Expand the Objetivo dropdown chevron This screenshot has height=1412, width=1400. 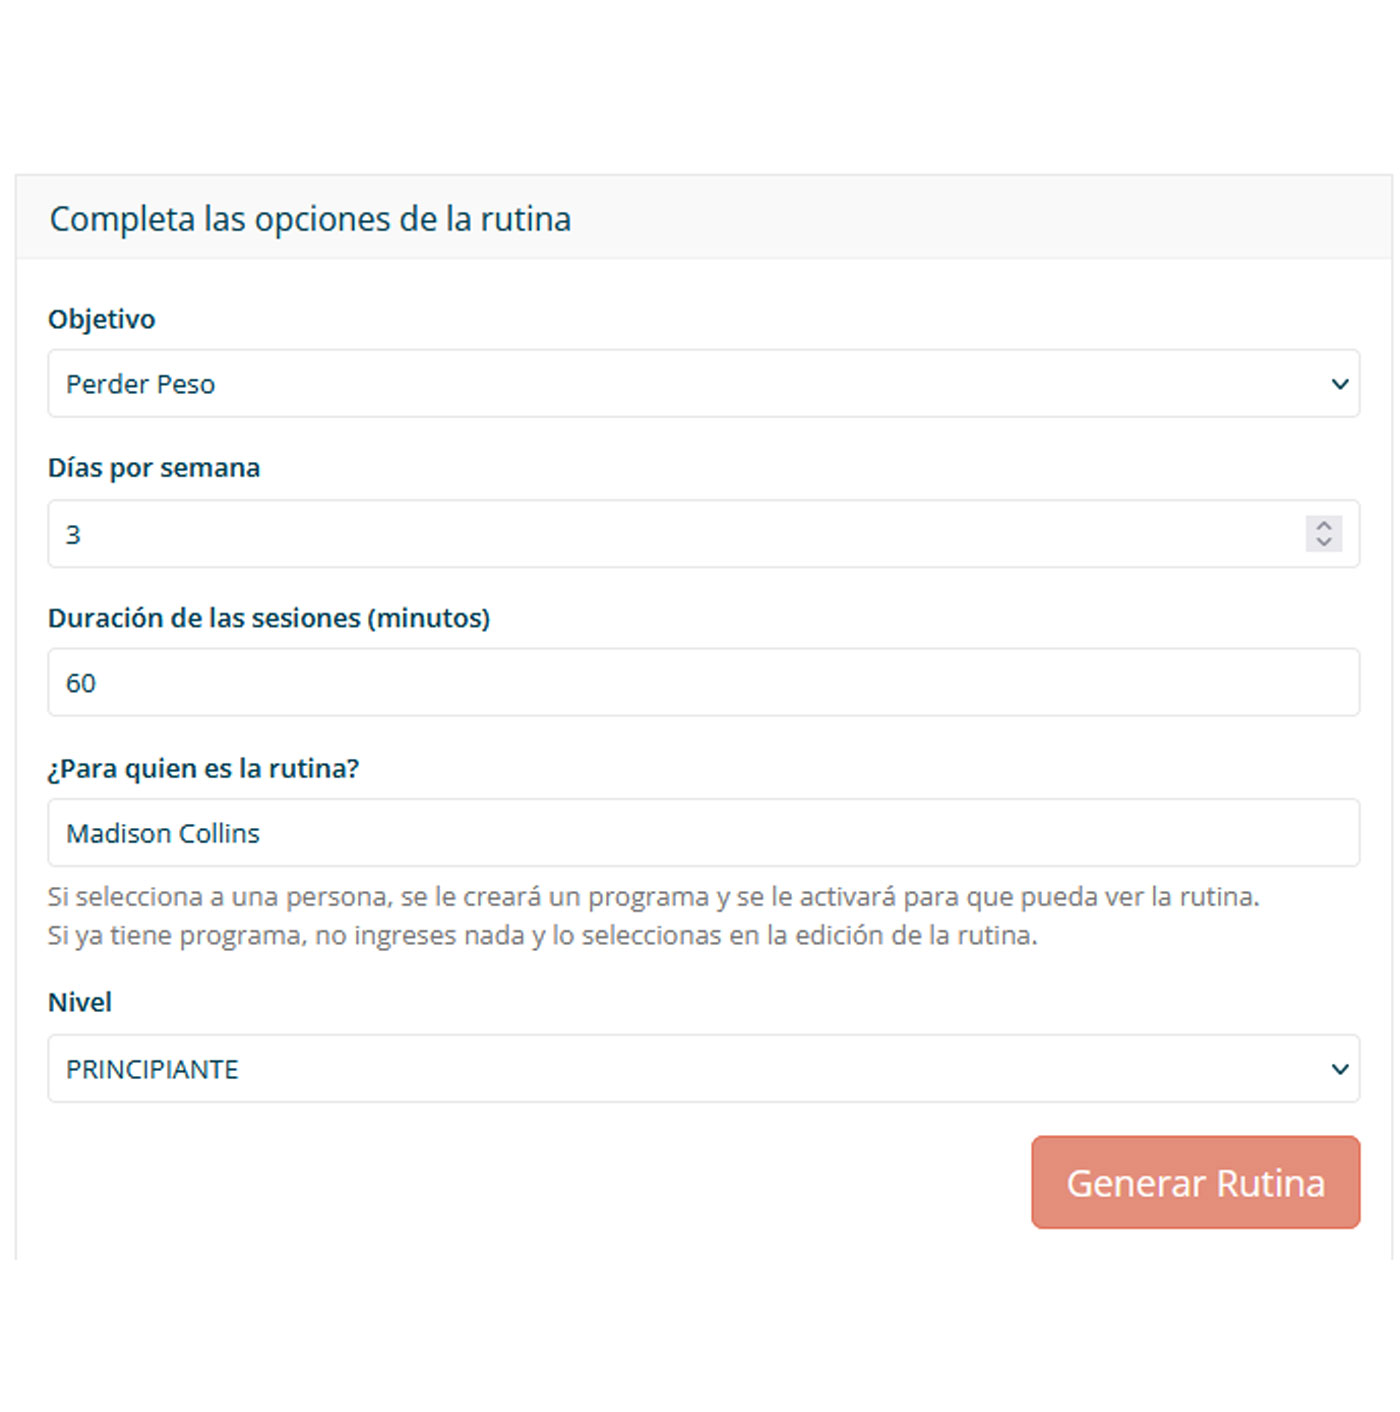(x=1340, y=384)
